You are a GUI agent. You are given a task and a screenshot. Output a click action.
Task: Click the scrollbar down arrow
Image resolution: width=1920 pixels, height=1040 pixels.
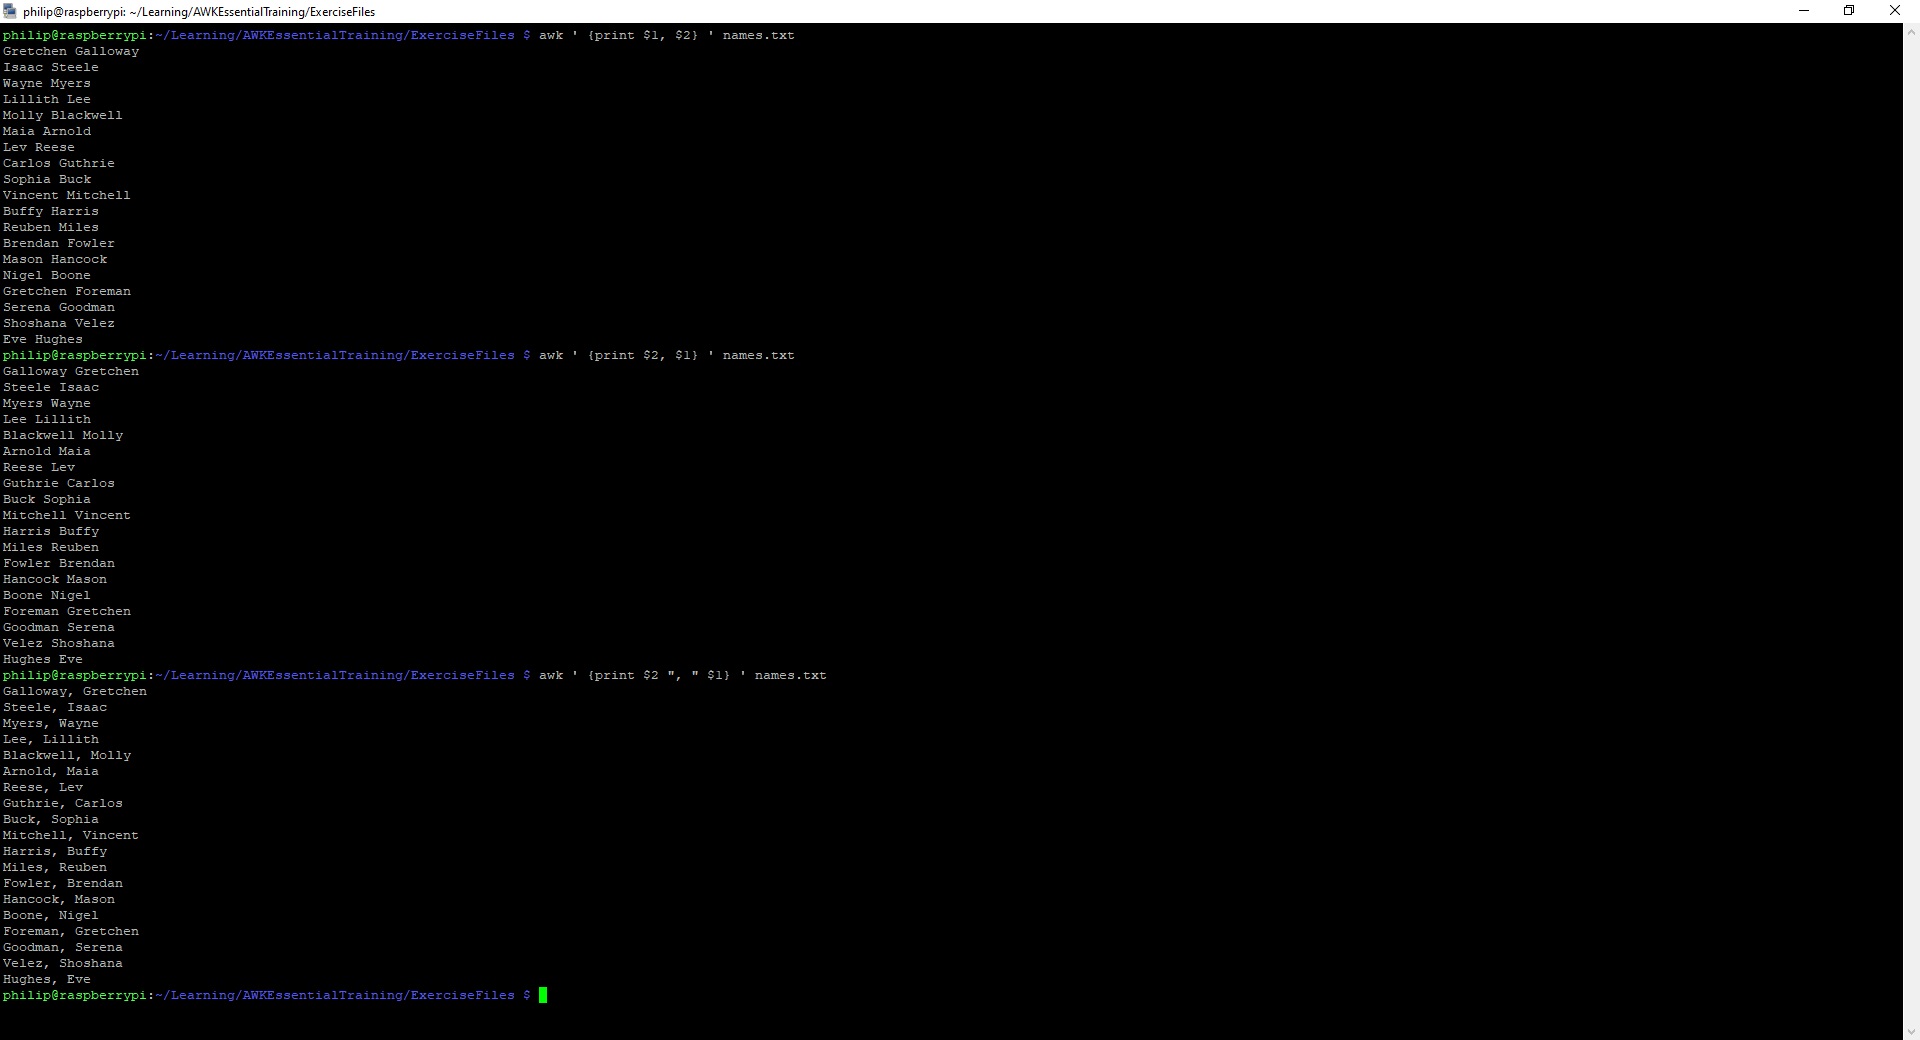tap(1911, 1031)
